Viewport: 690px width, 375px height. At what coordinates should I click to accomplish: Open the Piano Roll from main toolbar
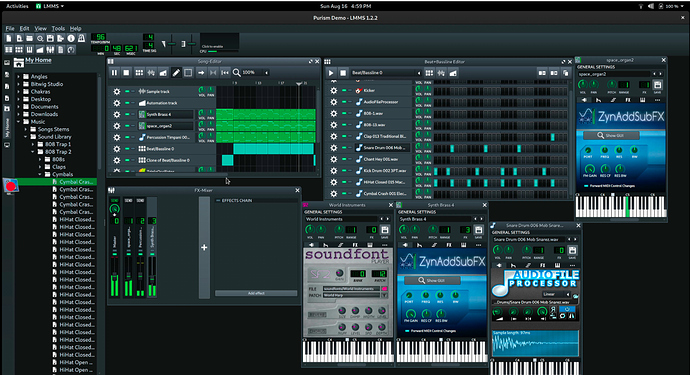29,50
